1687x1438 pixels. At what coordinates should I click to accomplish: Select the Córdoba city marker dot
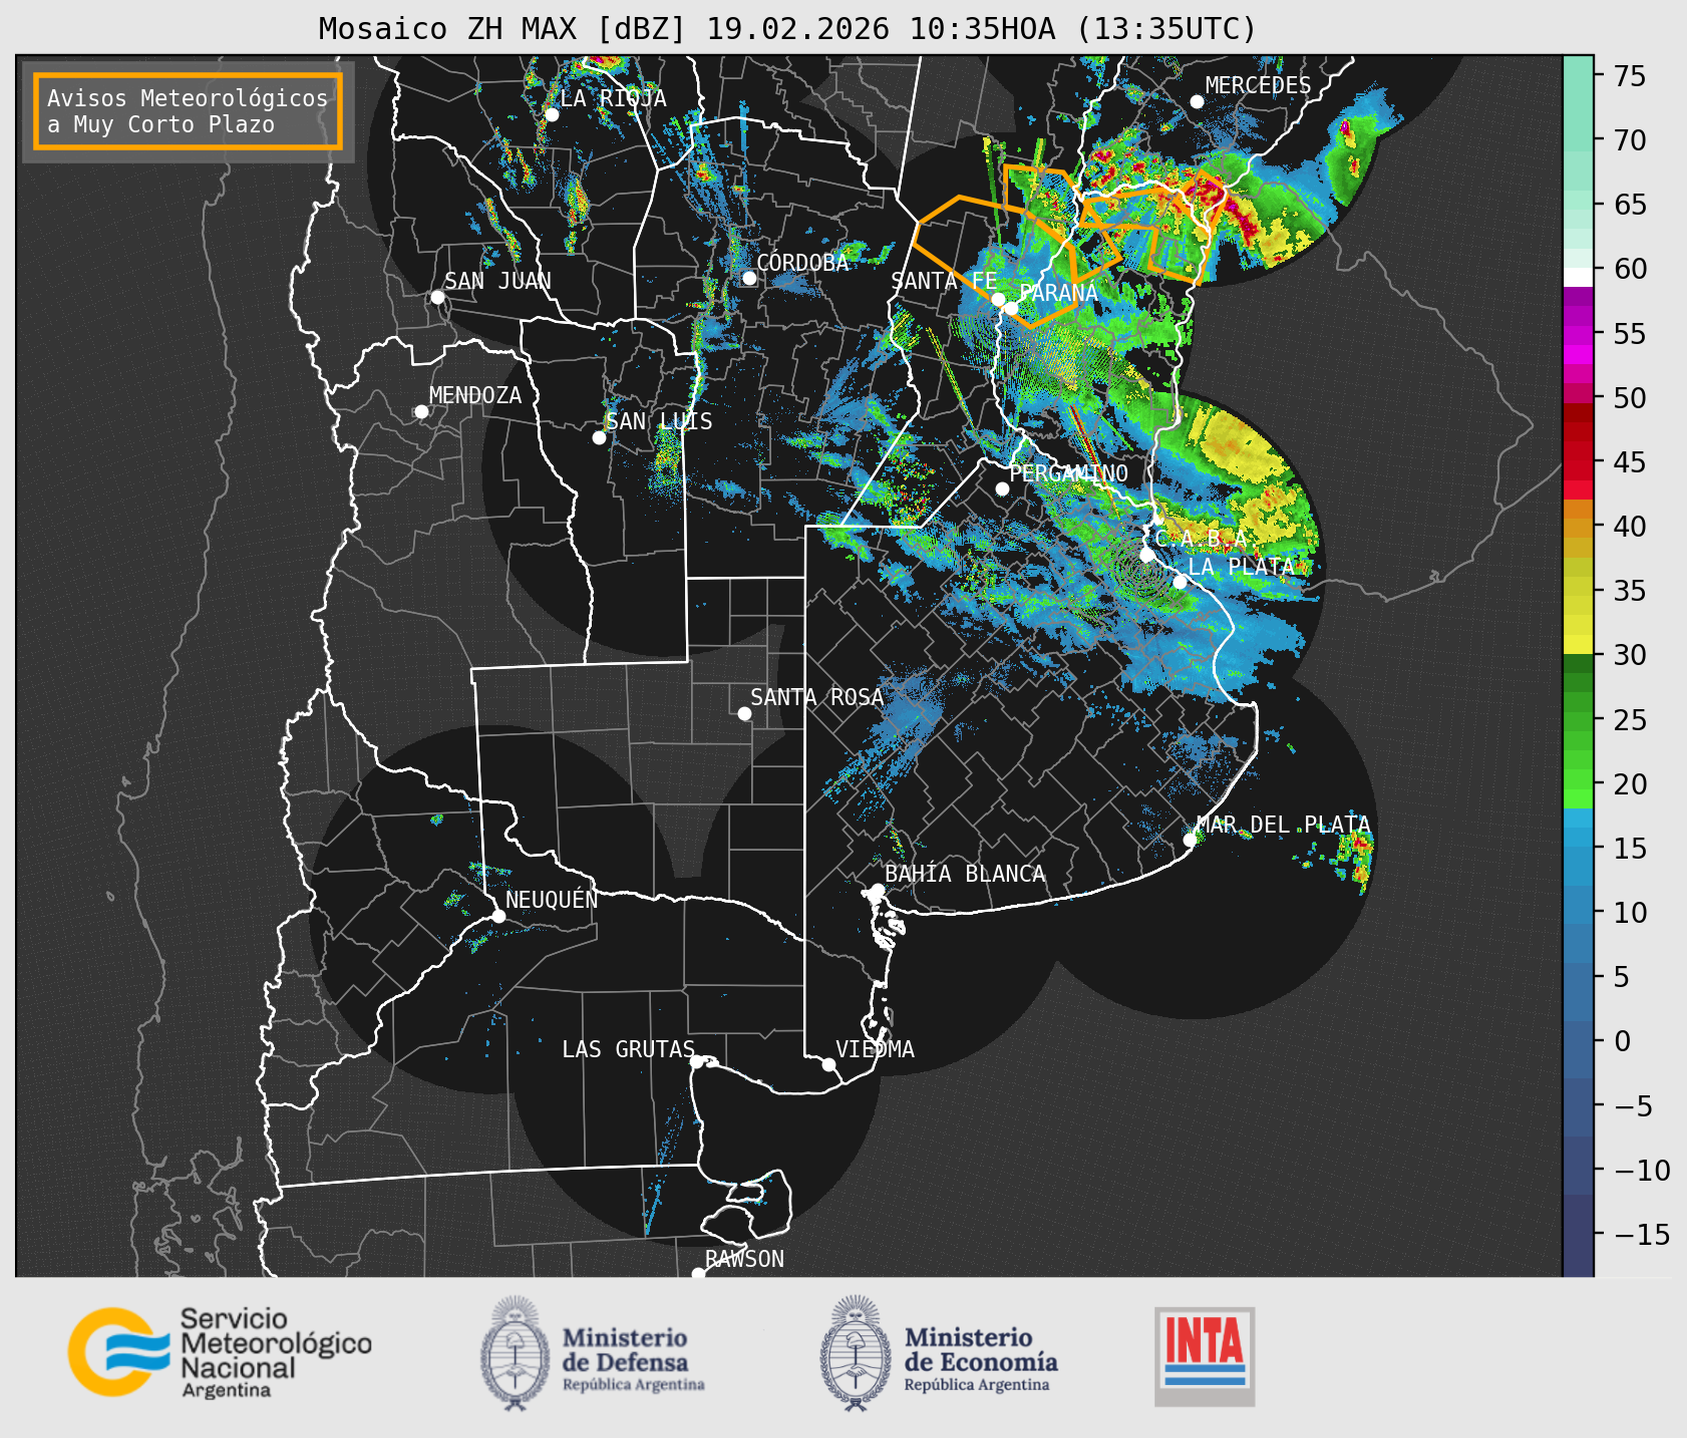[x=749, y=278]
